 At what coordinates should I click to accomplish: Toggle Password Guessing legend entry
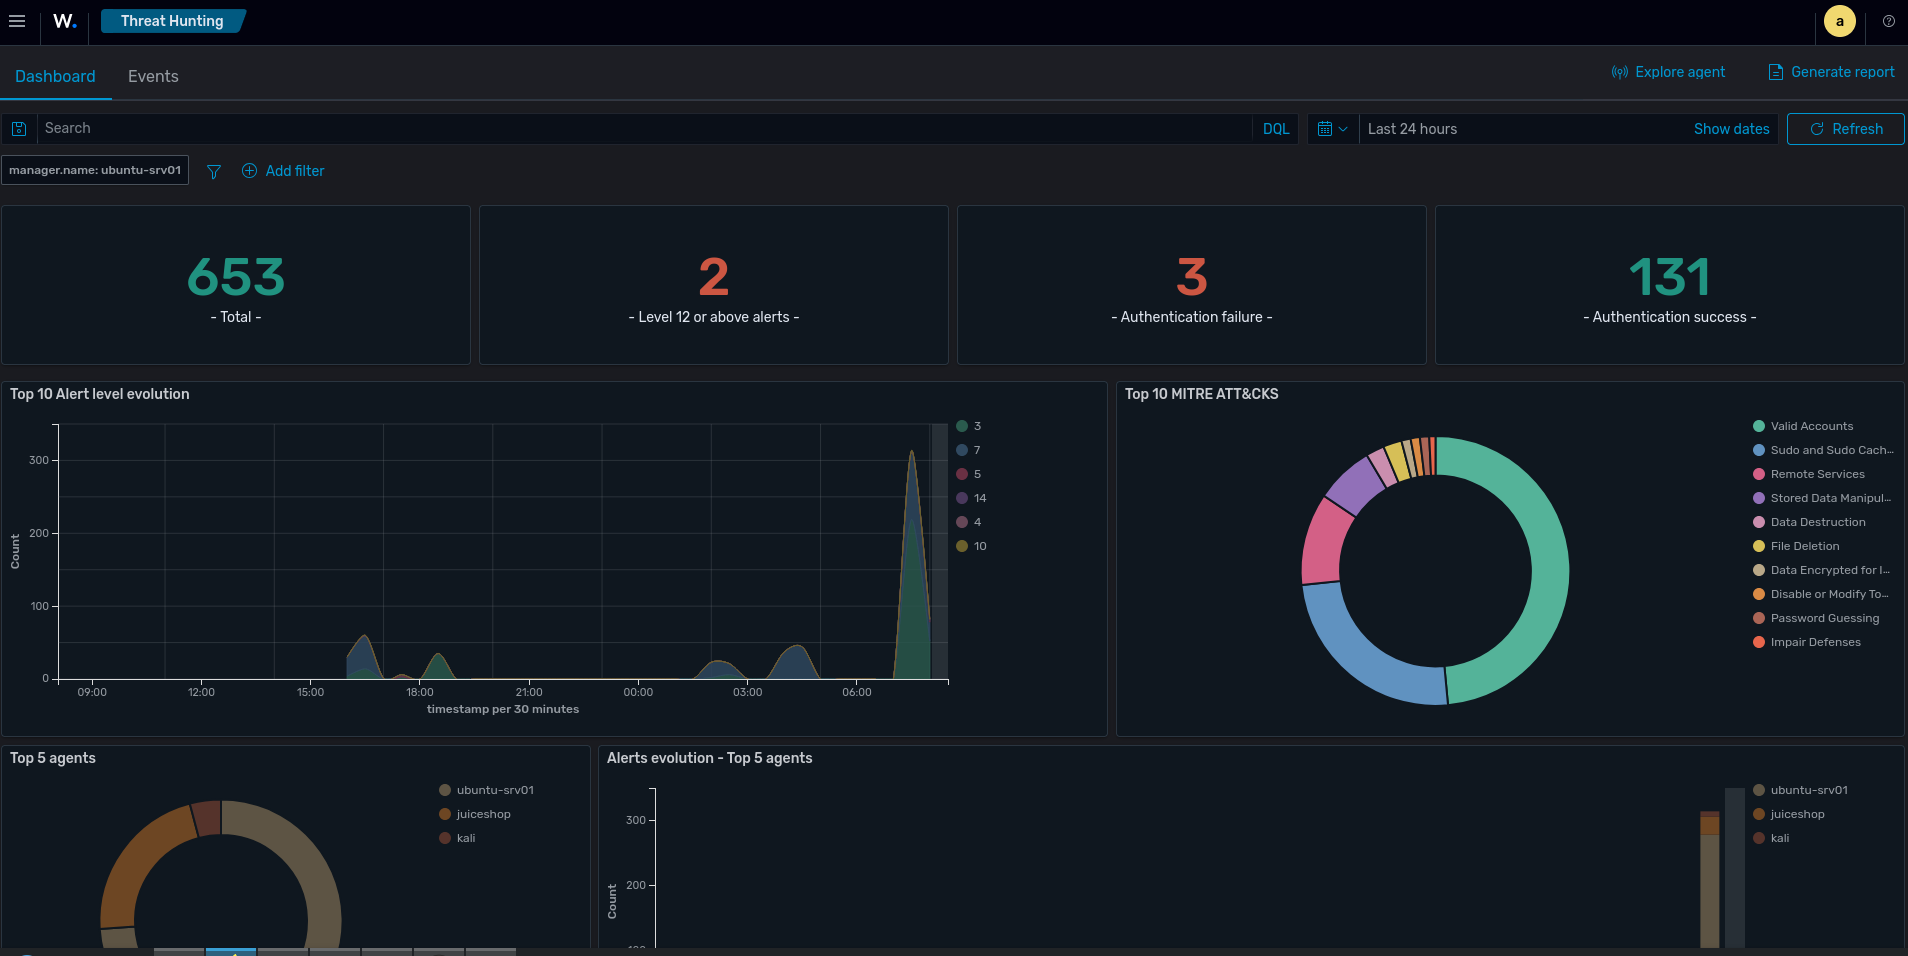pos(1816,618)
